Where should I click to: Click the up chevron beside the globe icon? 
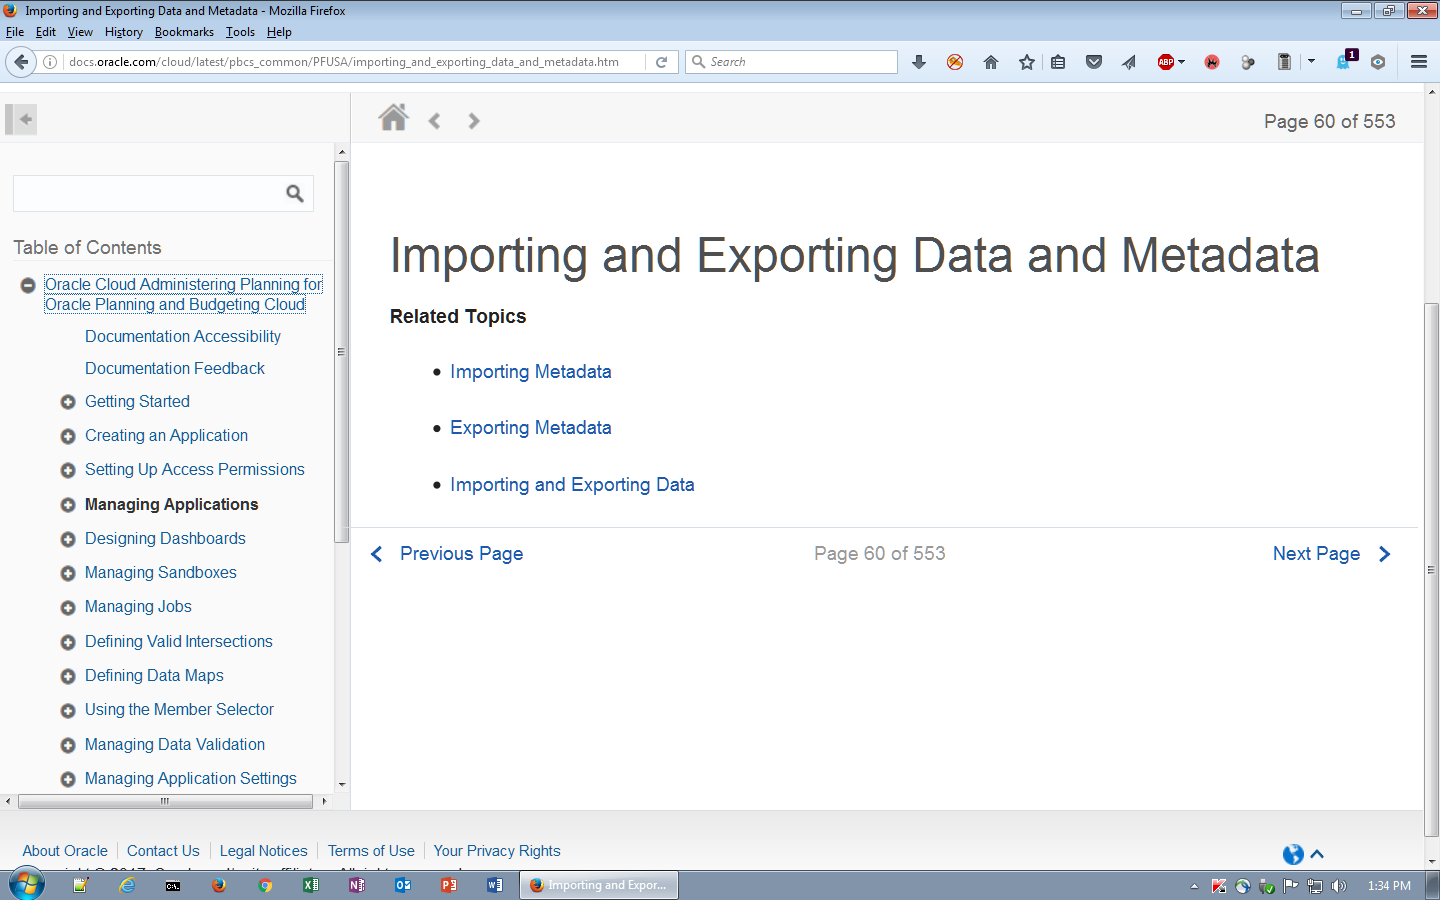click(1317, 854)
